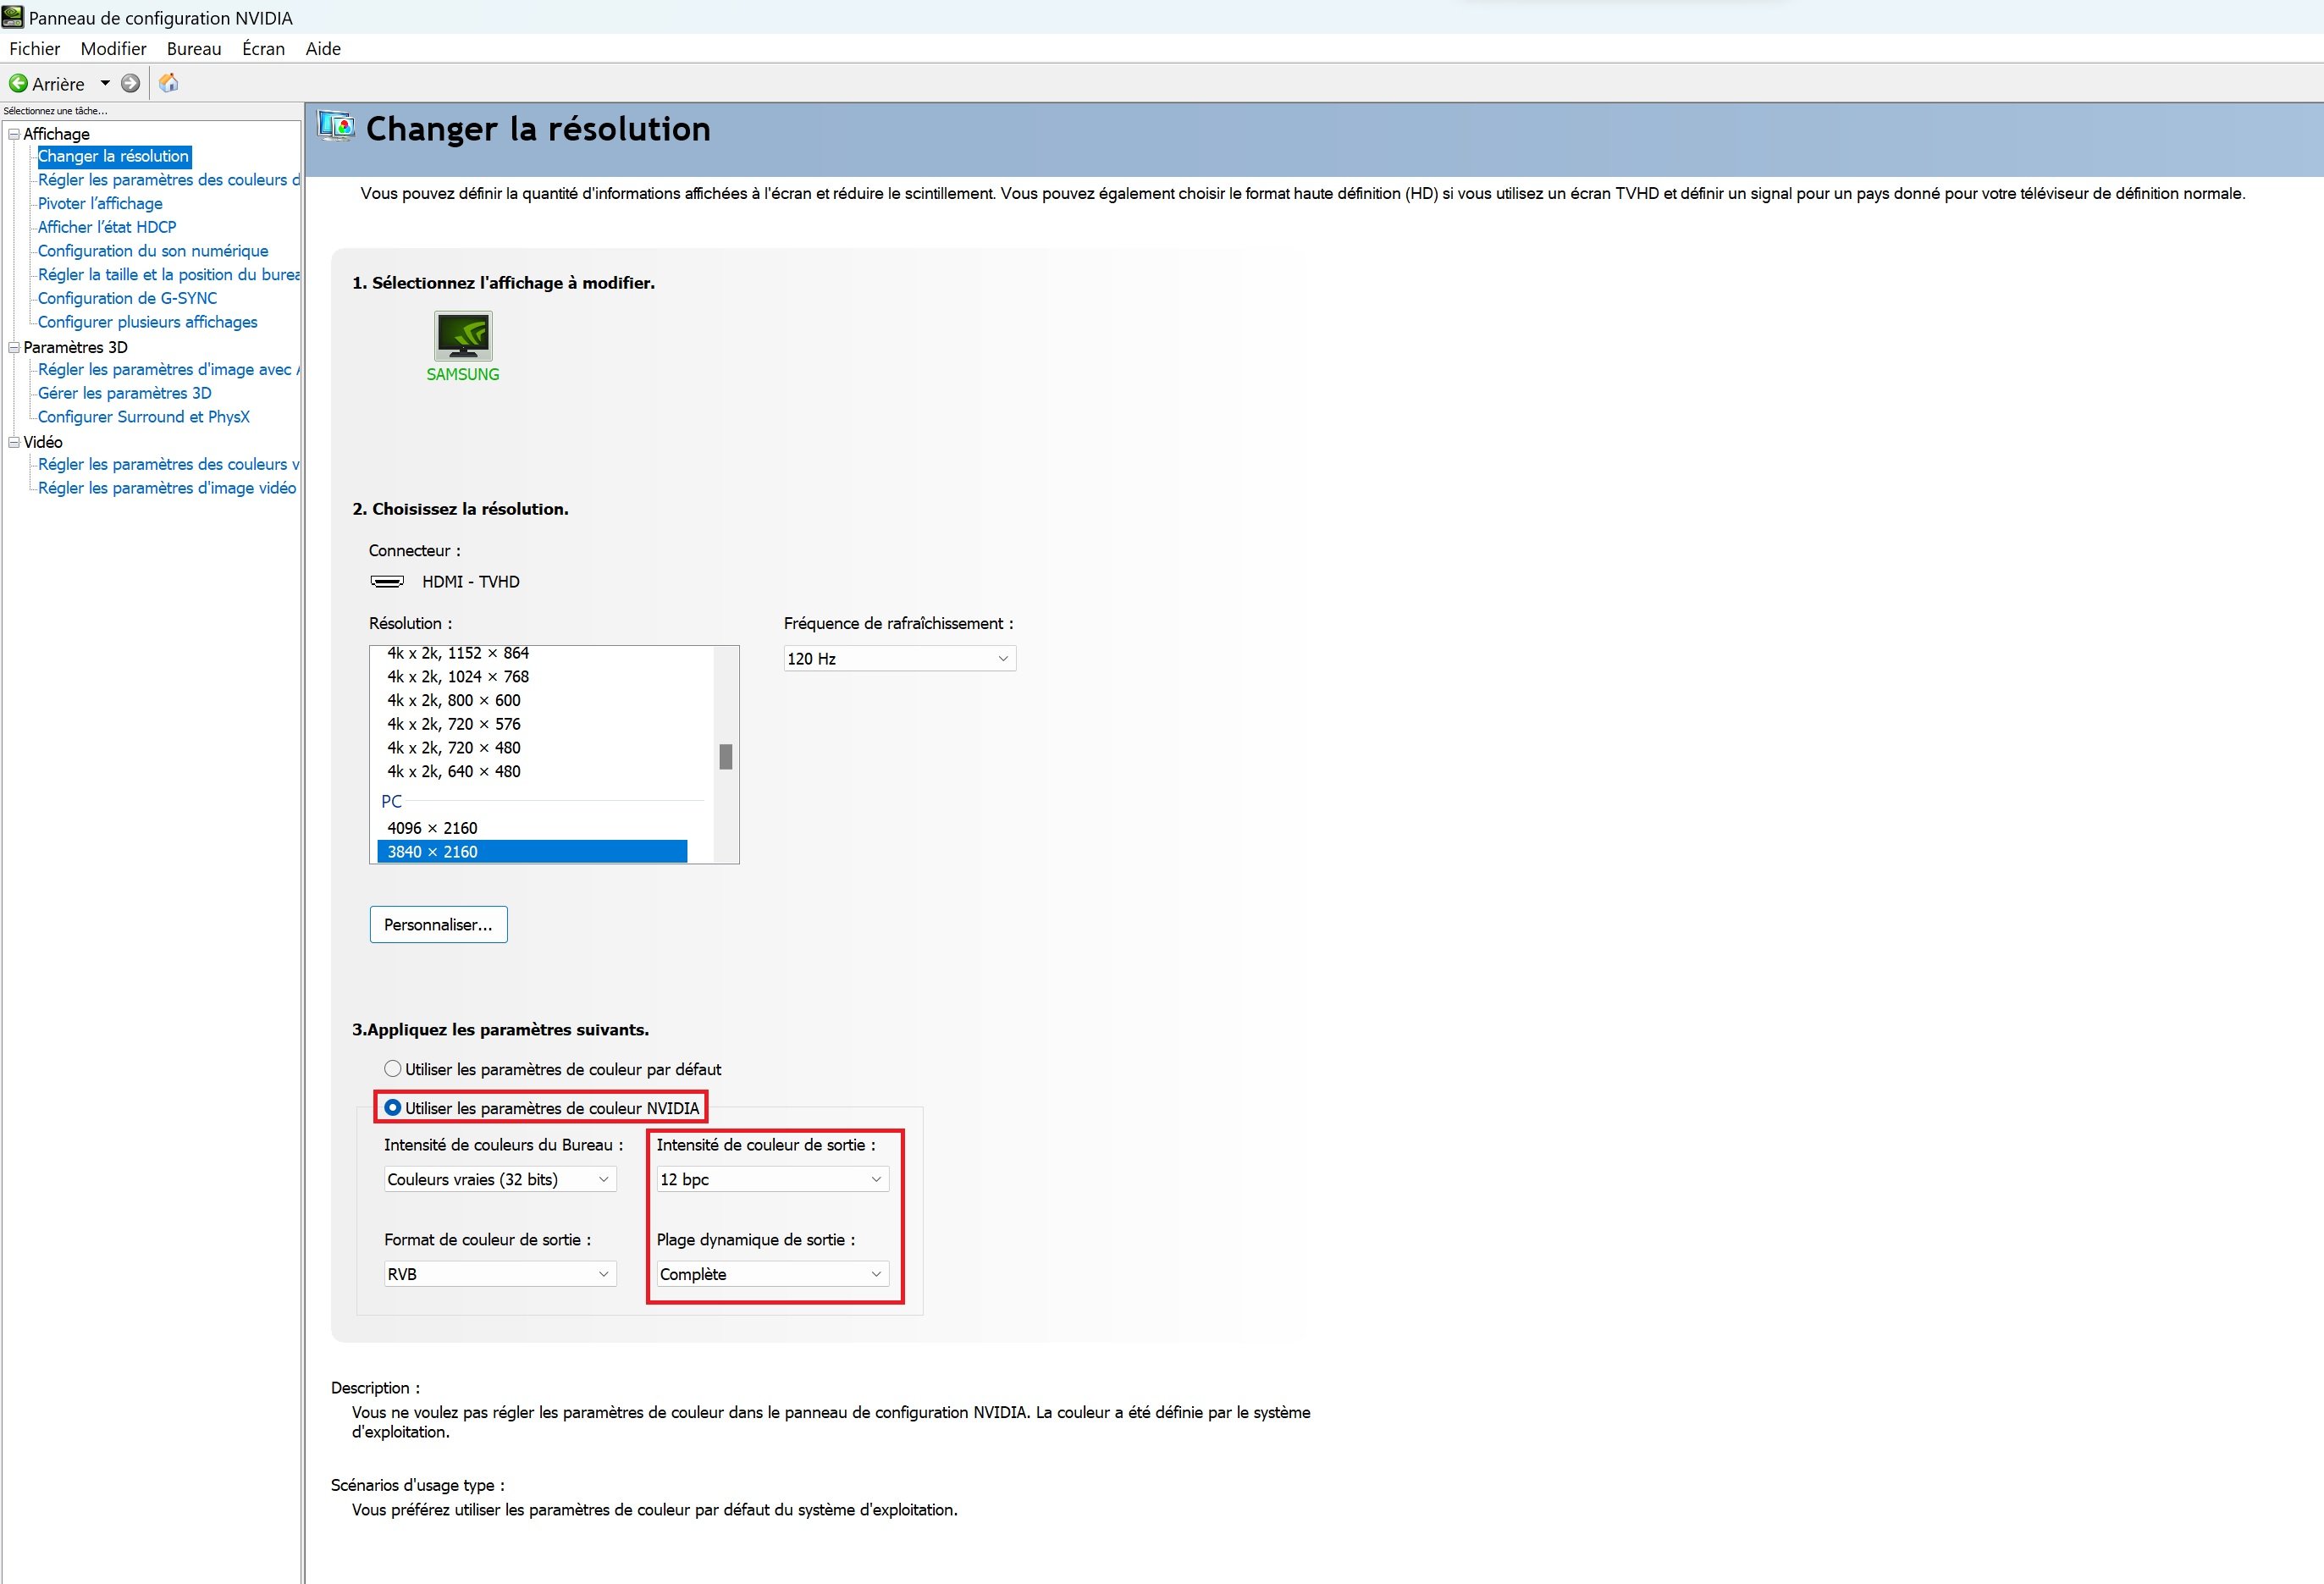This screenshot has width=2324, height=1584.
Task: Click the green Arrière back arrow icon
Action: tap(18, 84)
